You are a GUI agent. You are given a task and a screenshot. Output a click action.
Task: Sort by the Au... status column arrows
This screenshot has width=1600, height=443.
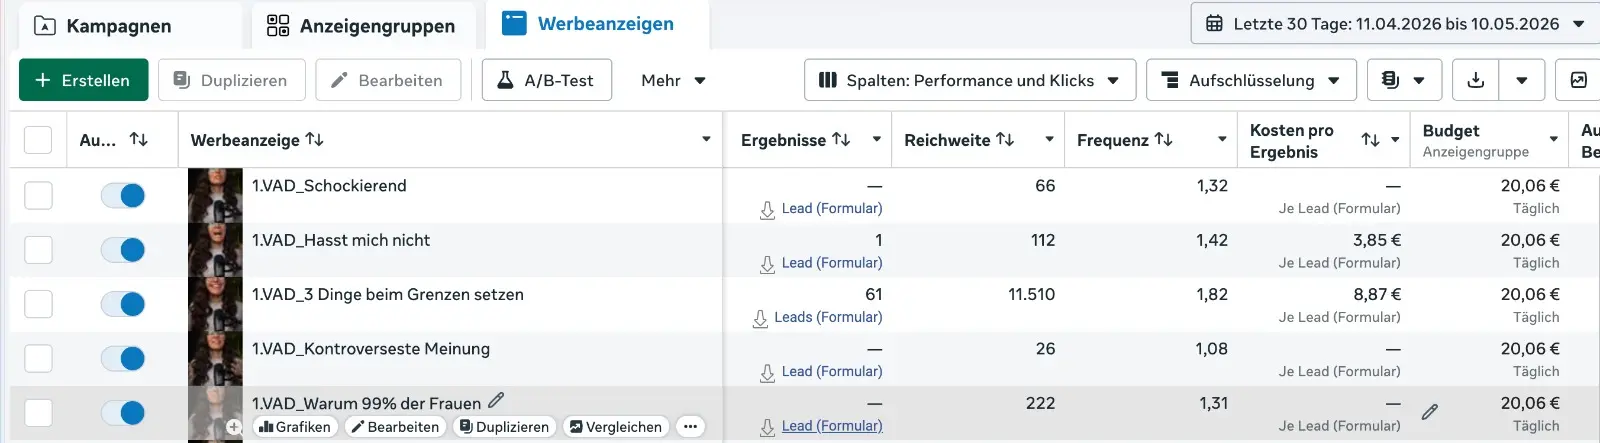[139, 140]
